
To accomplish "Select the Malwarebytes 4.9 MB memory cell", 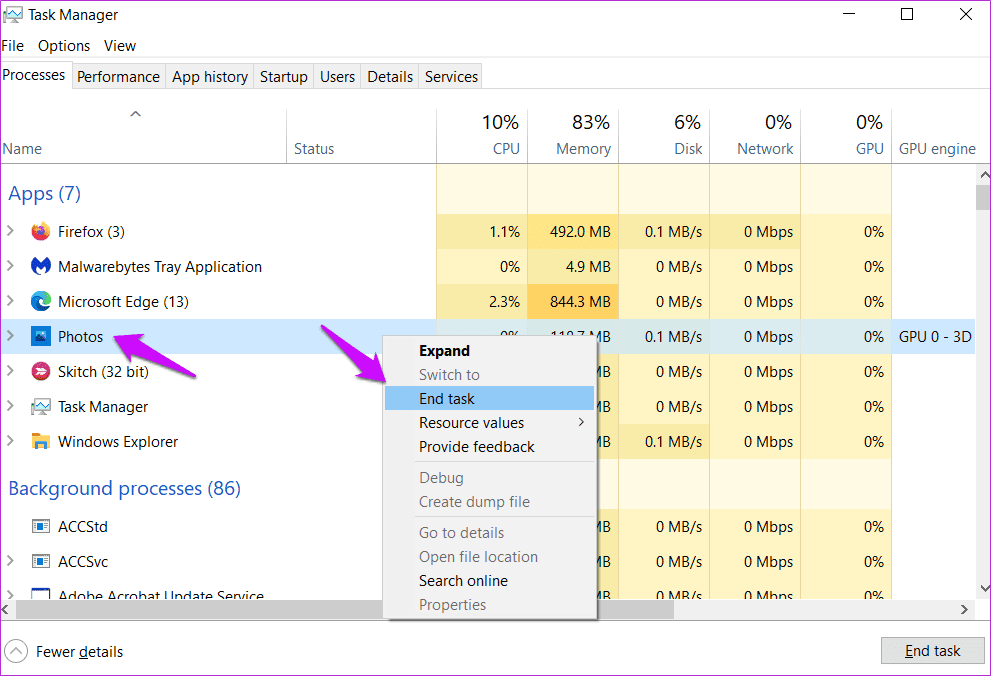I will coord(573,267).
